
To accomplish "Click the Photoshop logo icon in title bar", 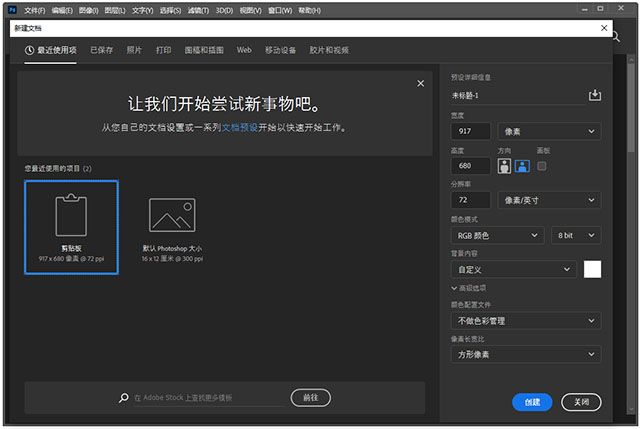I will tap(11, 9).
